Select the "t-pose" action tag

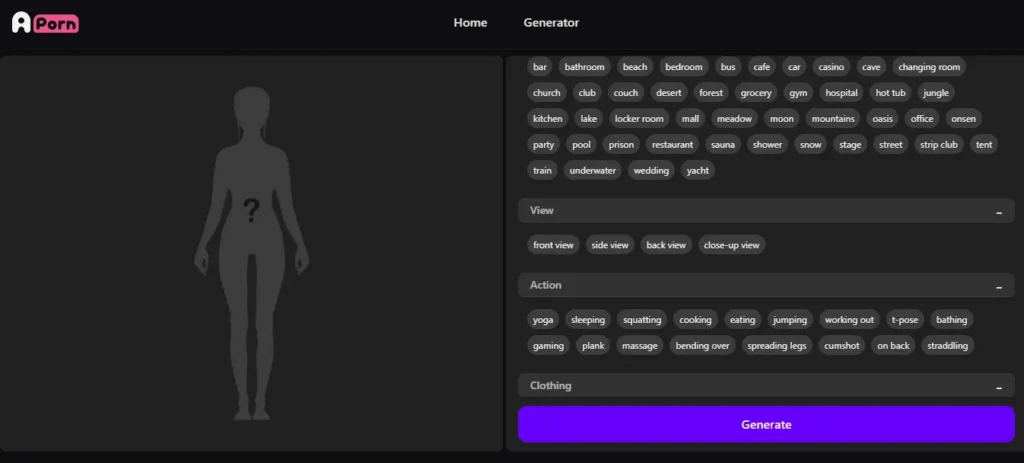(x=905, y=320)
